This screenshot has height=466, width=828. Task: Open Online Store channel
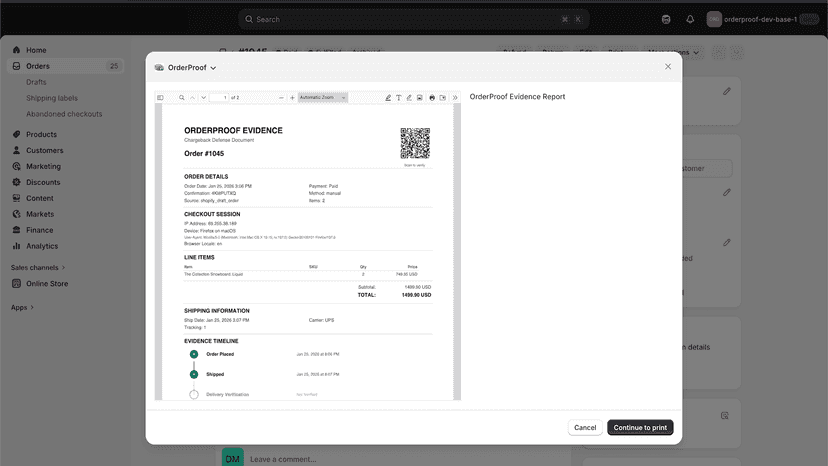(47, 283)
